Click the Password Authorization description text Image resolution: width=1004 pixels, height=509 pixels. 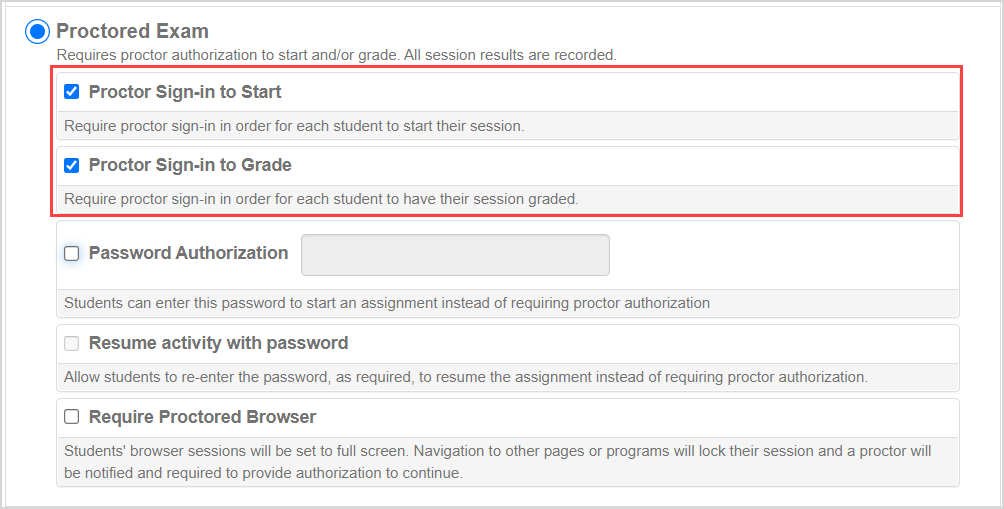tap(387, 303)
